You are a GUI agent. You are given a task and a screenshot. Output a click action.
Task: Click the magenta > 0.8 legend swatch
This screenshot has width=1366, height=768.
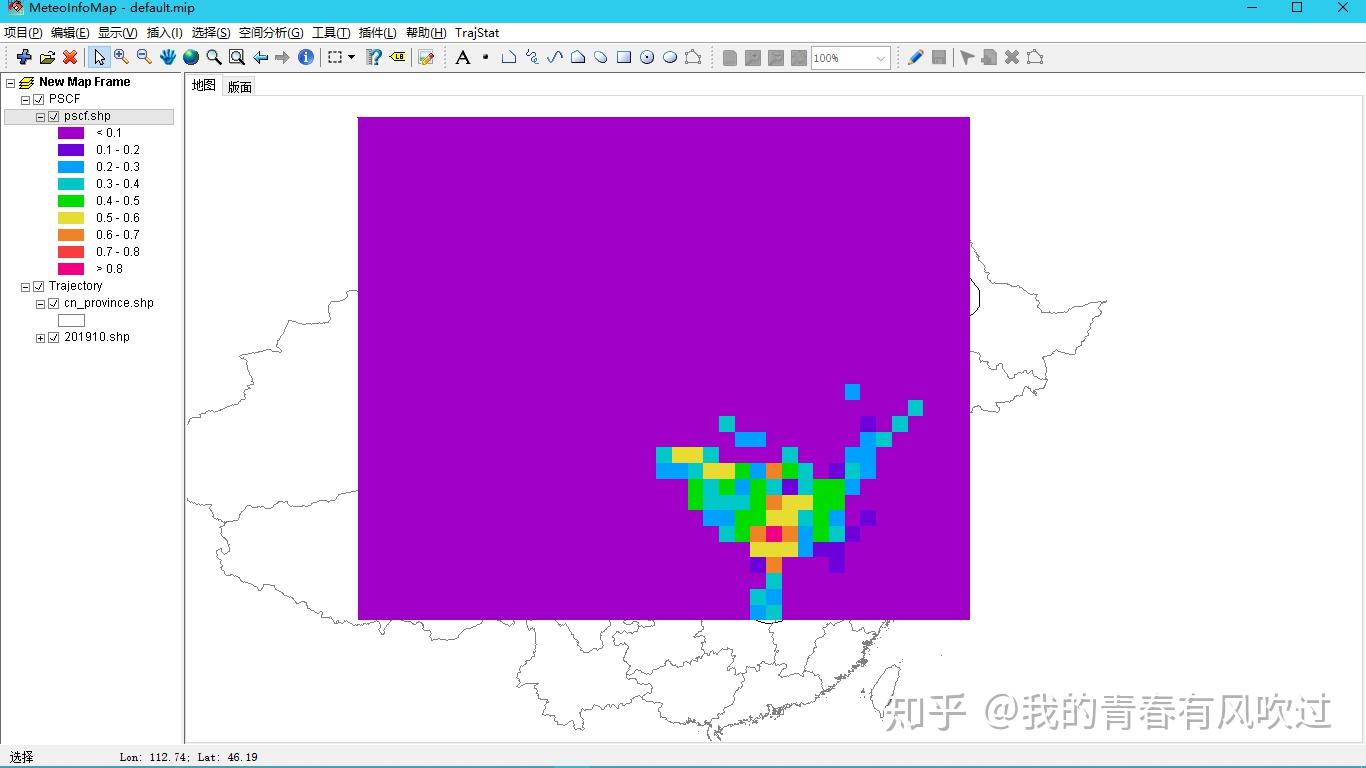pyautogui.click(x=70, y=269)
